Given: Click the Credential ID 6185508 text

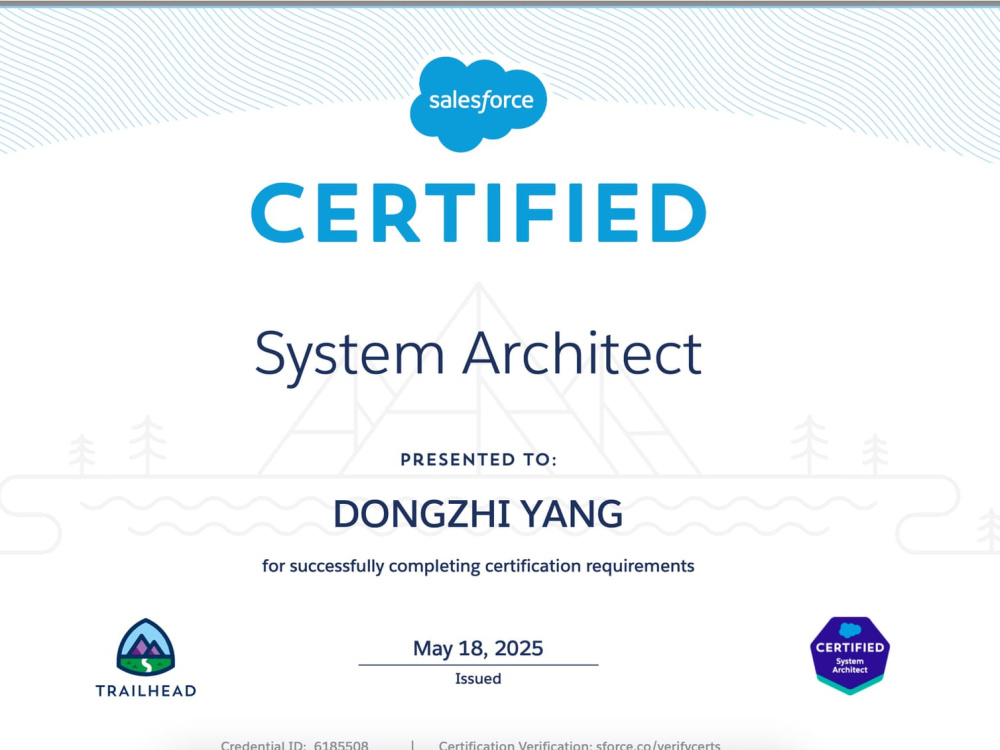Looking at the screenshot, I should click(295, 744).
